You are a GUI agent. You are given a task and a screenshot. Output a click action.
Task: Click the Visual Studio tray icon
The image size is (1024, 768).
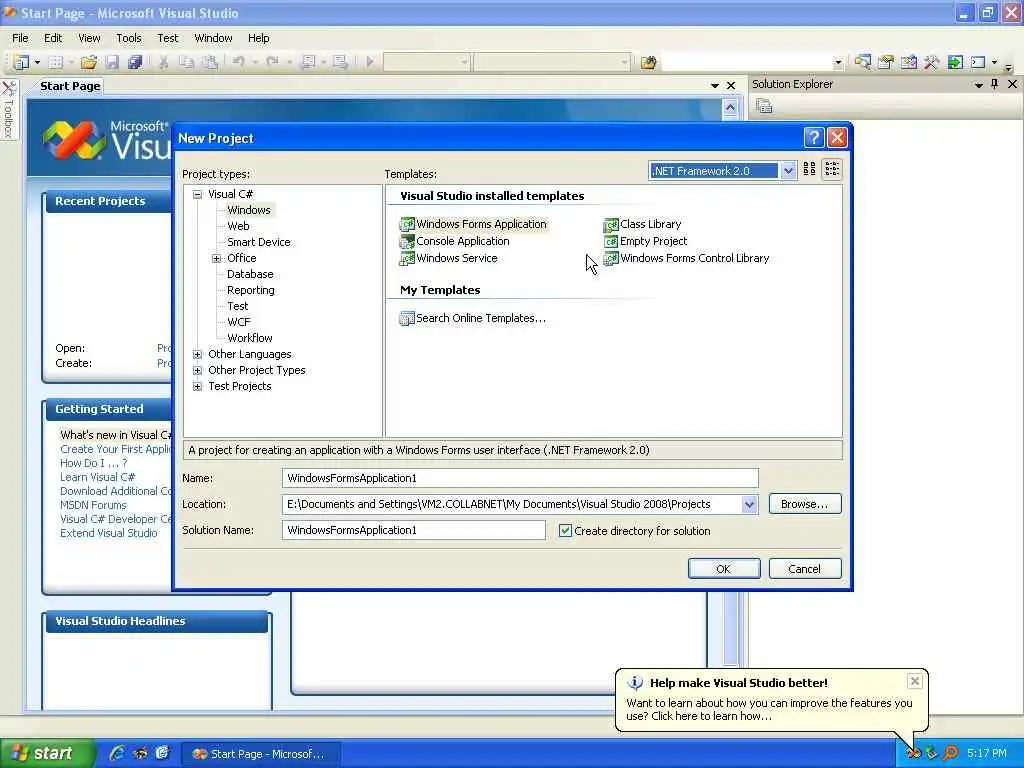[913, 753]
